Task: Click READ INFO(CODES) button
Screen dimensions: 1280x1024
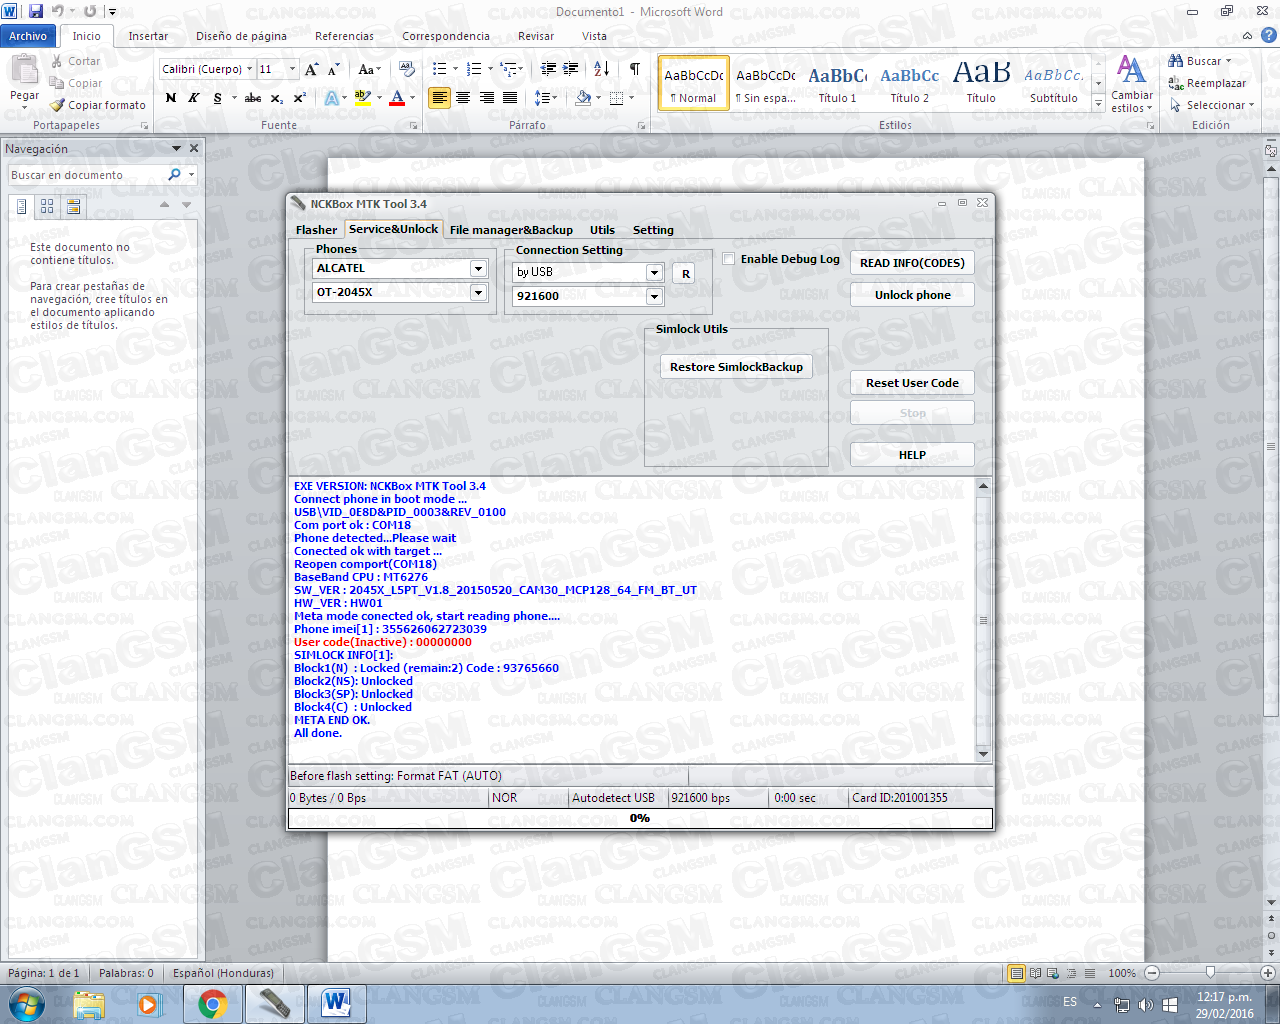Action: coord(912,263)
